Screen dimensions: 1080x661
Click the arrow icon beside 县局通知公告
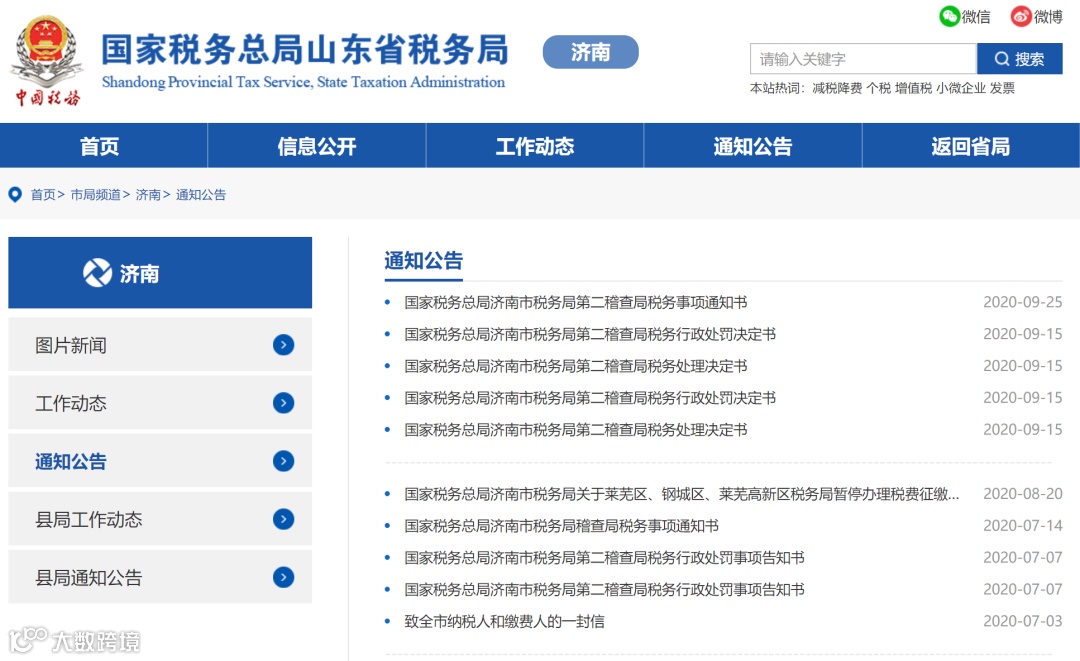click(283, 577)
